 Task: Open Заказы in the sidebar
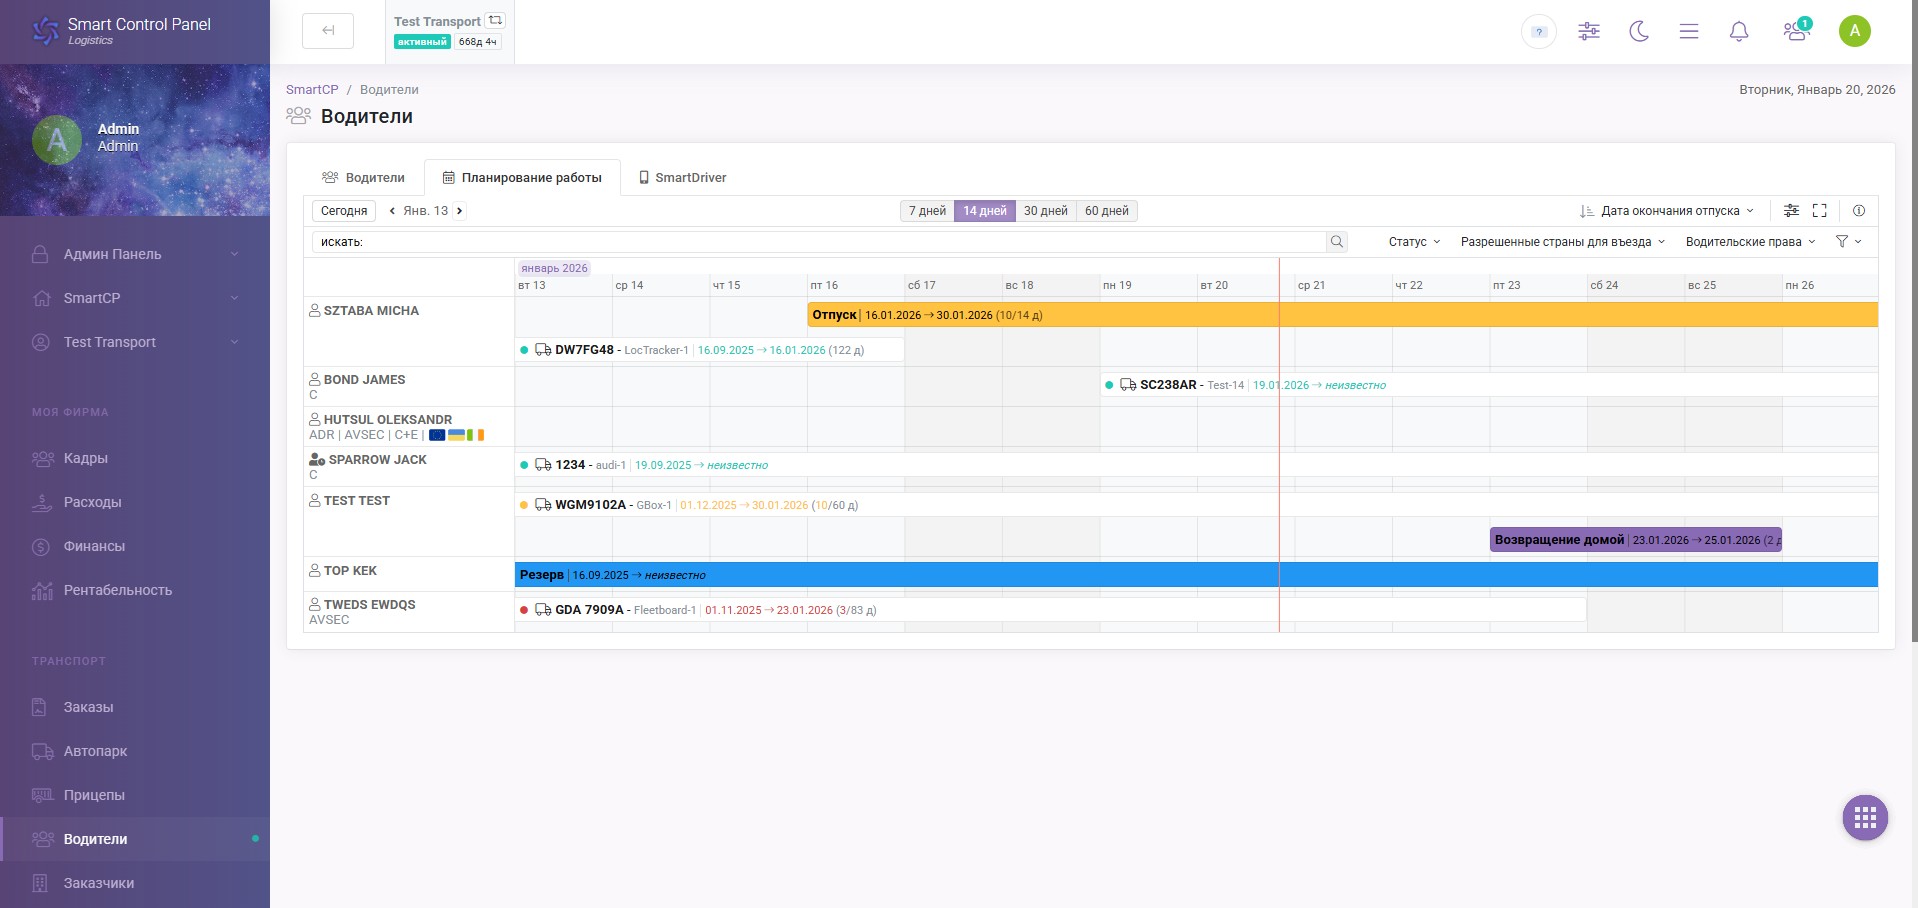(x=135, y=707)
